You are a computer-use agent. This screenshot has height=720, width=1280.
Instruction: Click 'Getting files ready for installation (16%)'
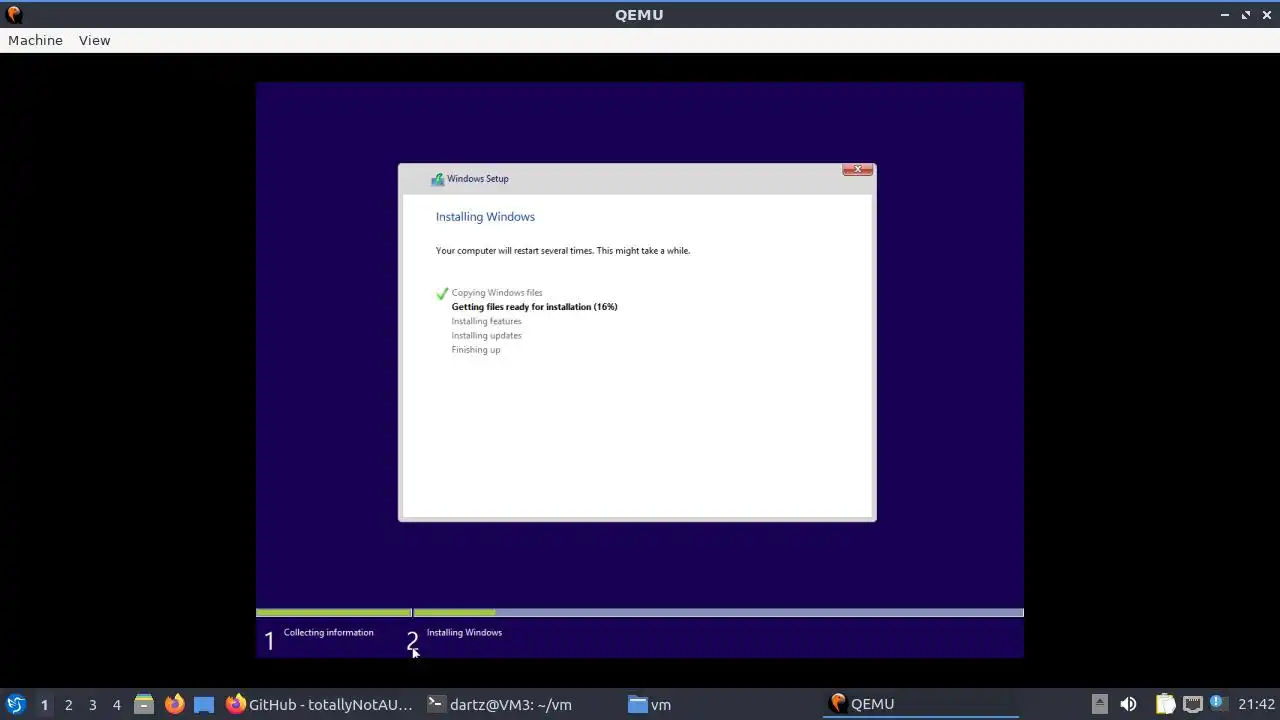click(534, 307)
